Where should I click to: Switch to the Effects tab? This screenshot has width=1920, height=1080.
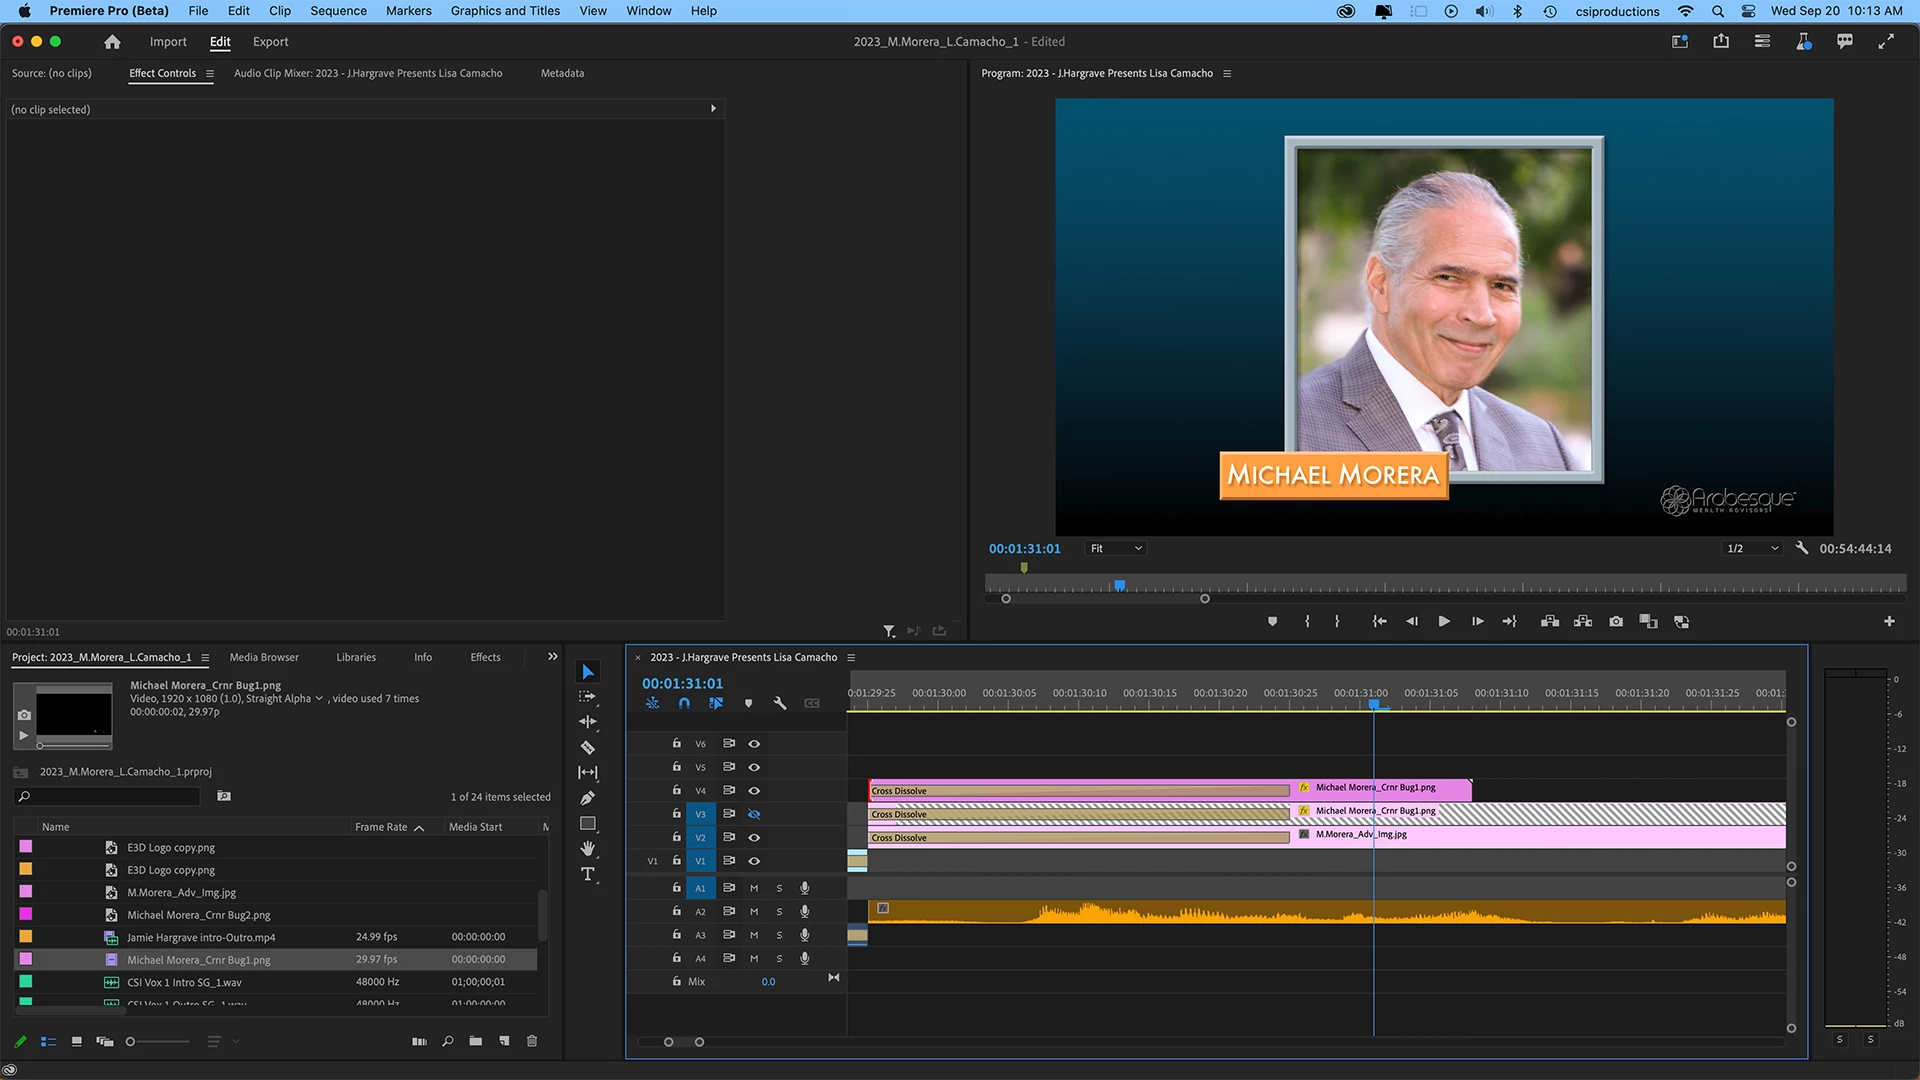click(x=485, y=657)
